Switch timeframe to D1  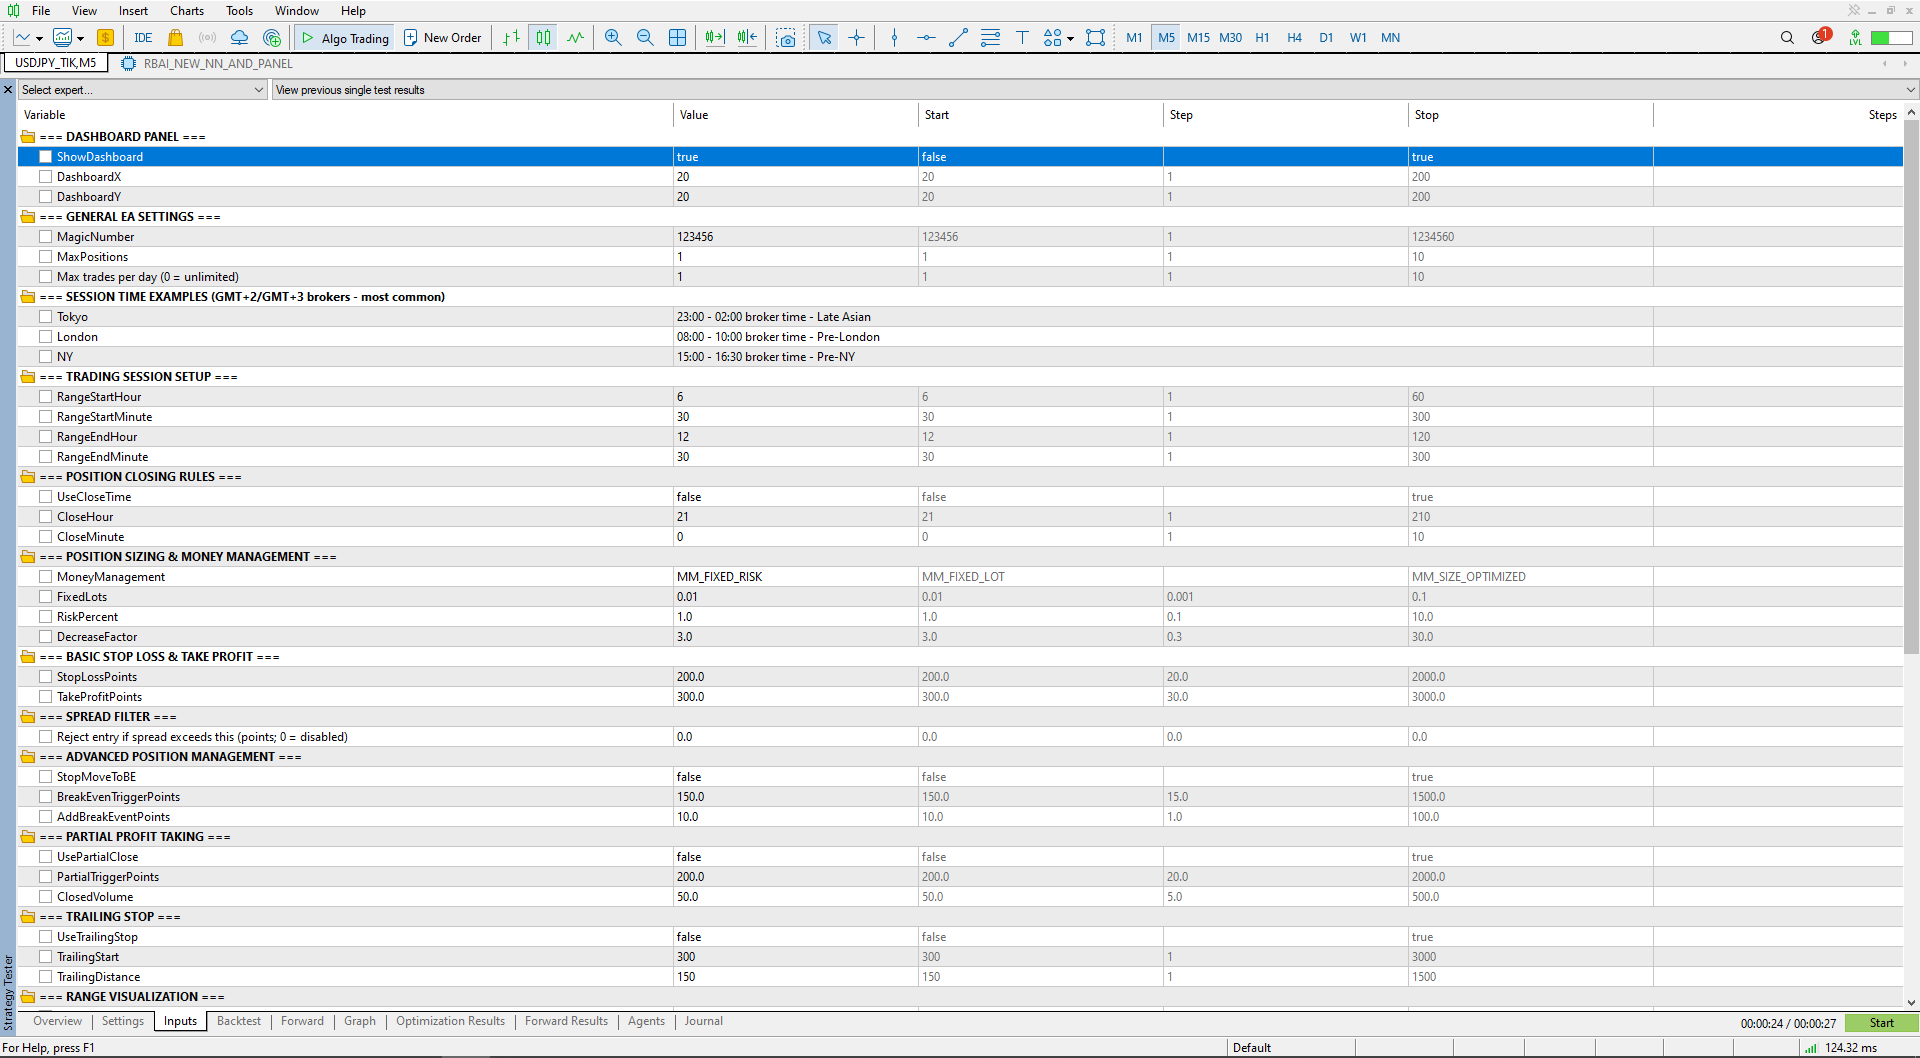pos(1326,38)
